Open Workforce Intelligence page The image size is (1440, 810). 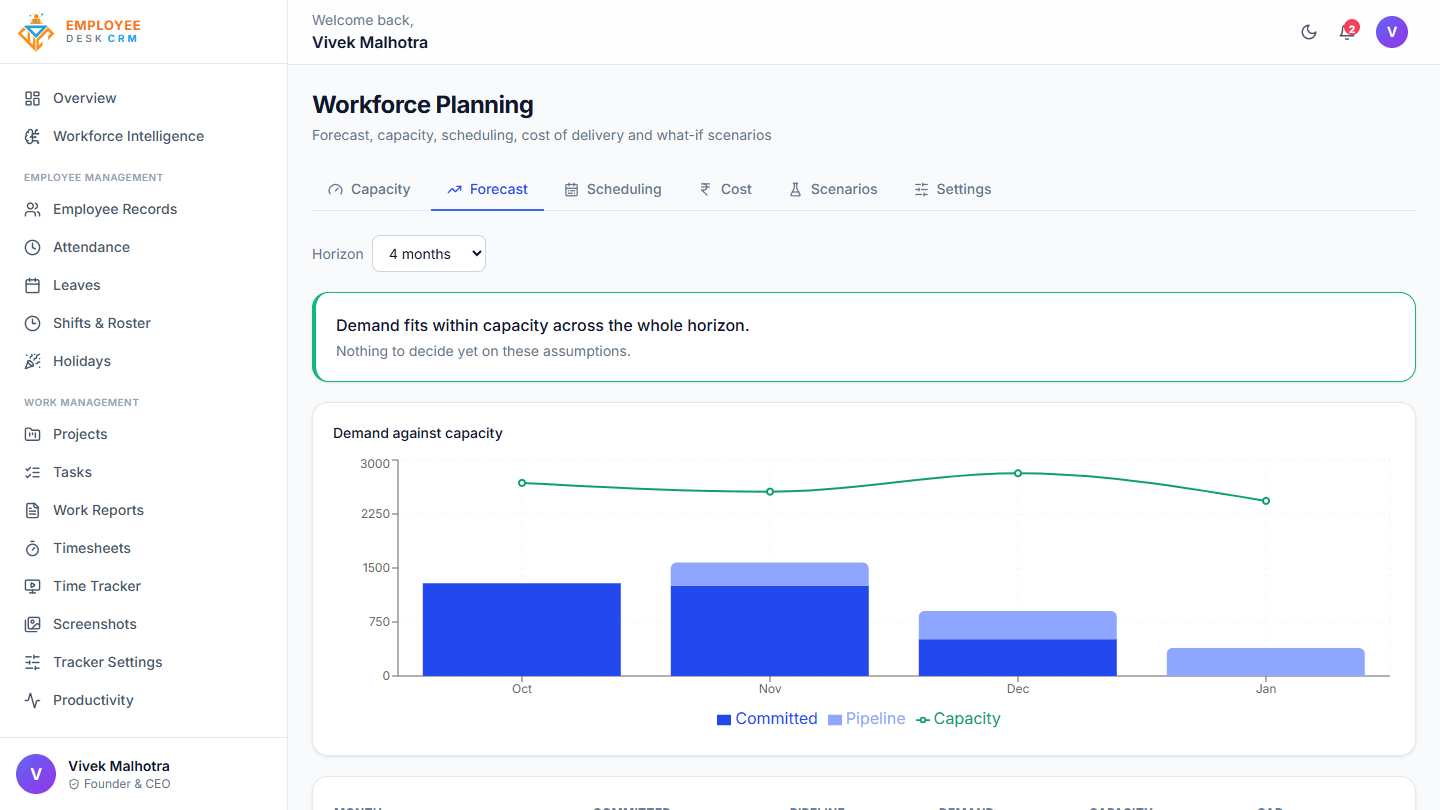point(144,136)
